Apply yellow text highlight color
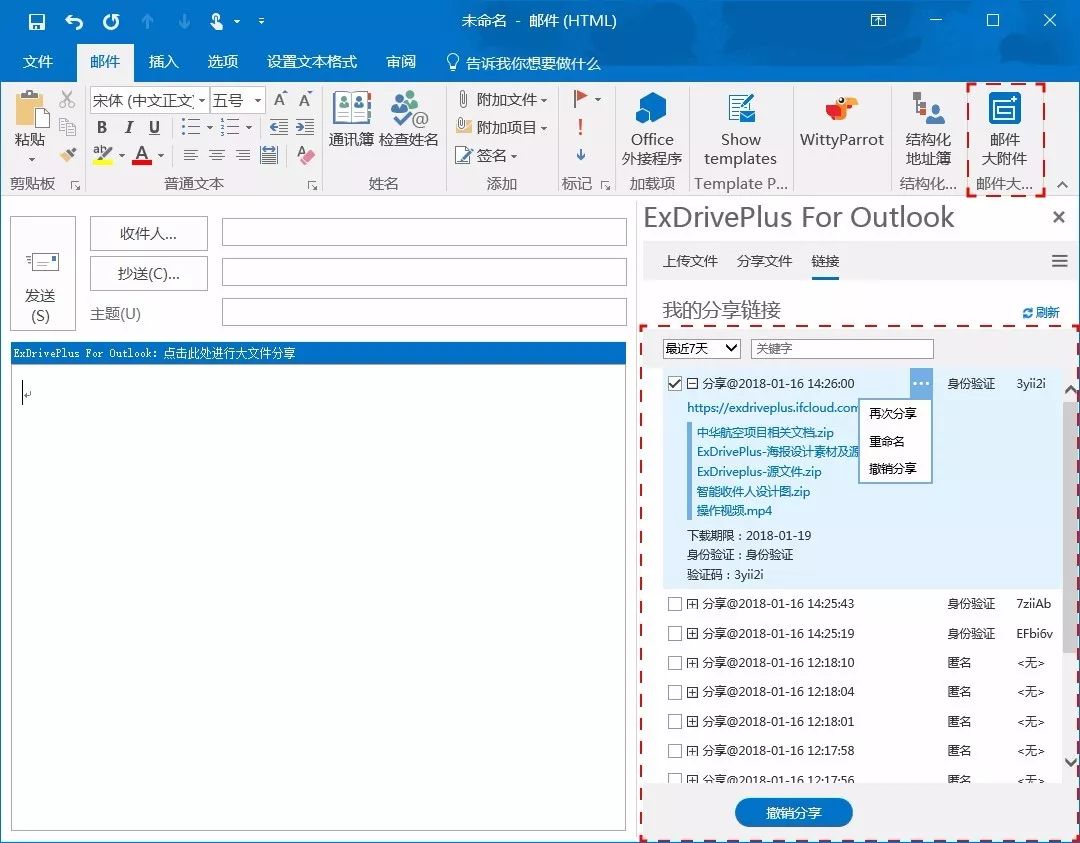Image resolution: width=1080 pixels, height=843 pixels. [103, 155]
